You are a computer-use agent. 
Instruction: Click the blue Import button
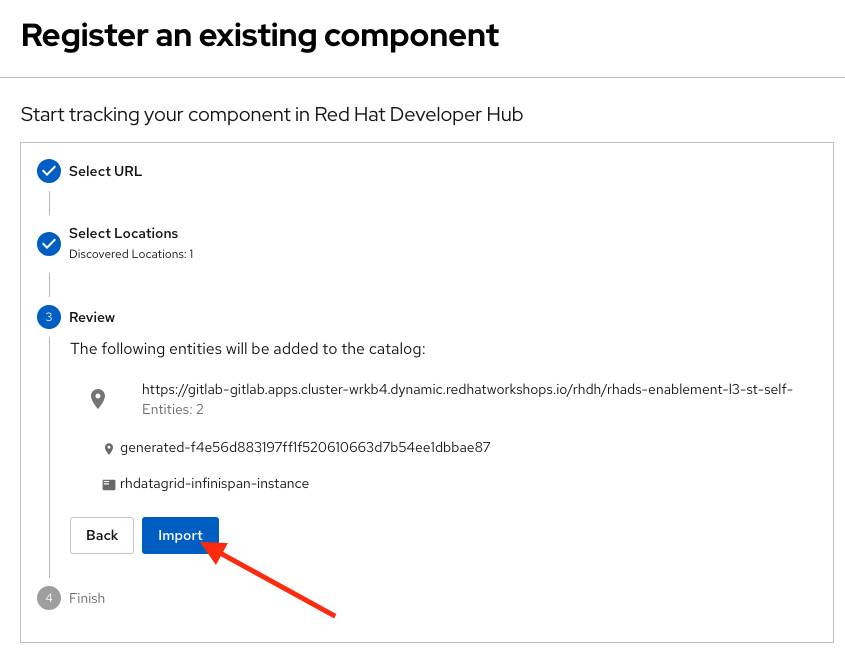[180, 535]
